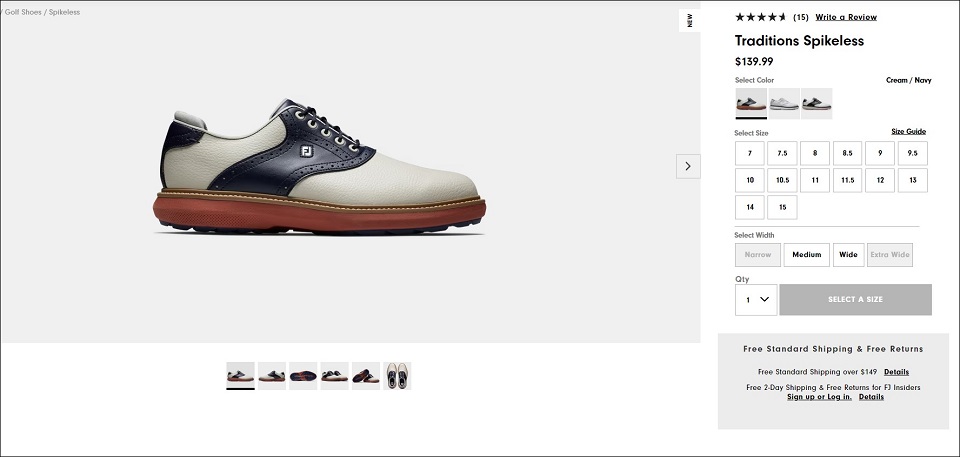Open the Size Guide link
The image size is (960, 457).
pyautogui.click(x=909, y=132)
